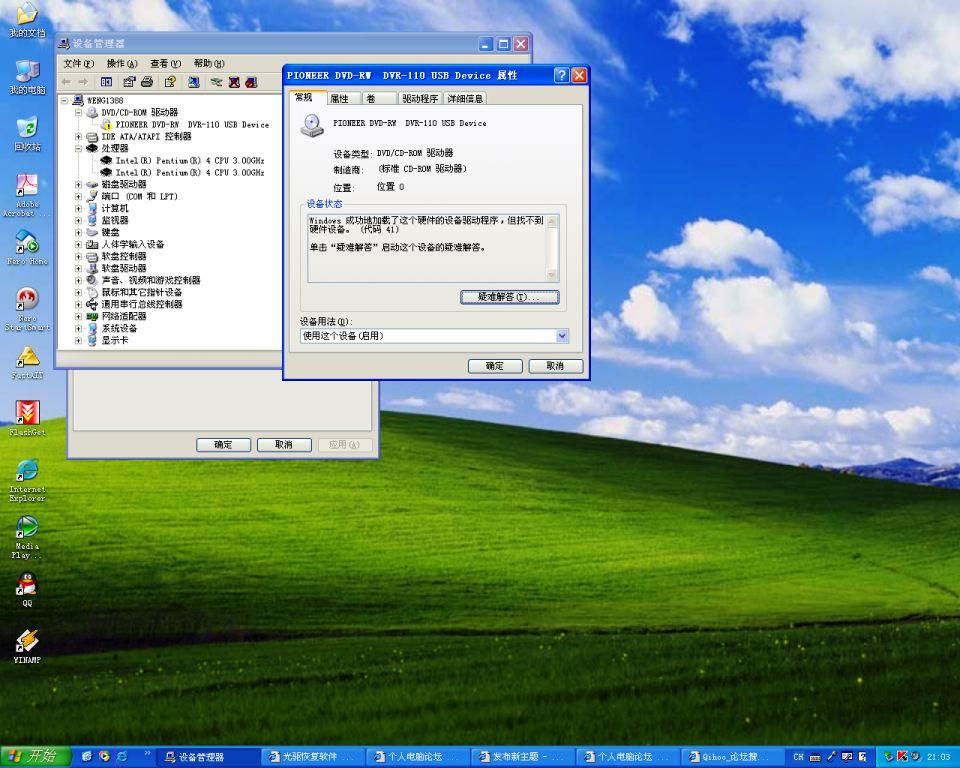Click the Scan for hardware changes icon
This screenshot has width=960, height=768.
point(193,82)
